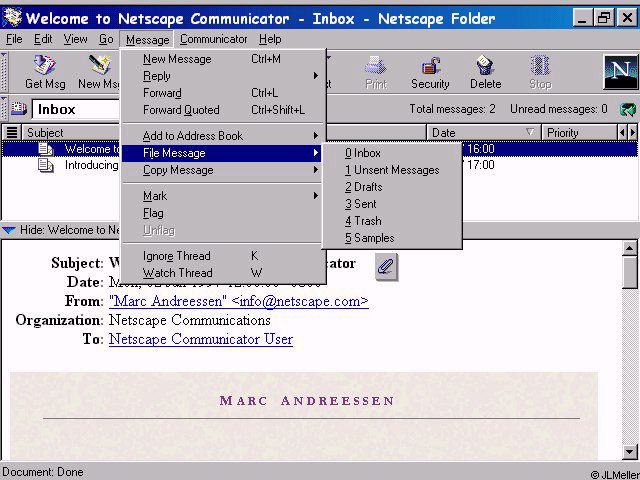Click the Document: Done status text

coord(43,472)
